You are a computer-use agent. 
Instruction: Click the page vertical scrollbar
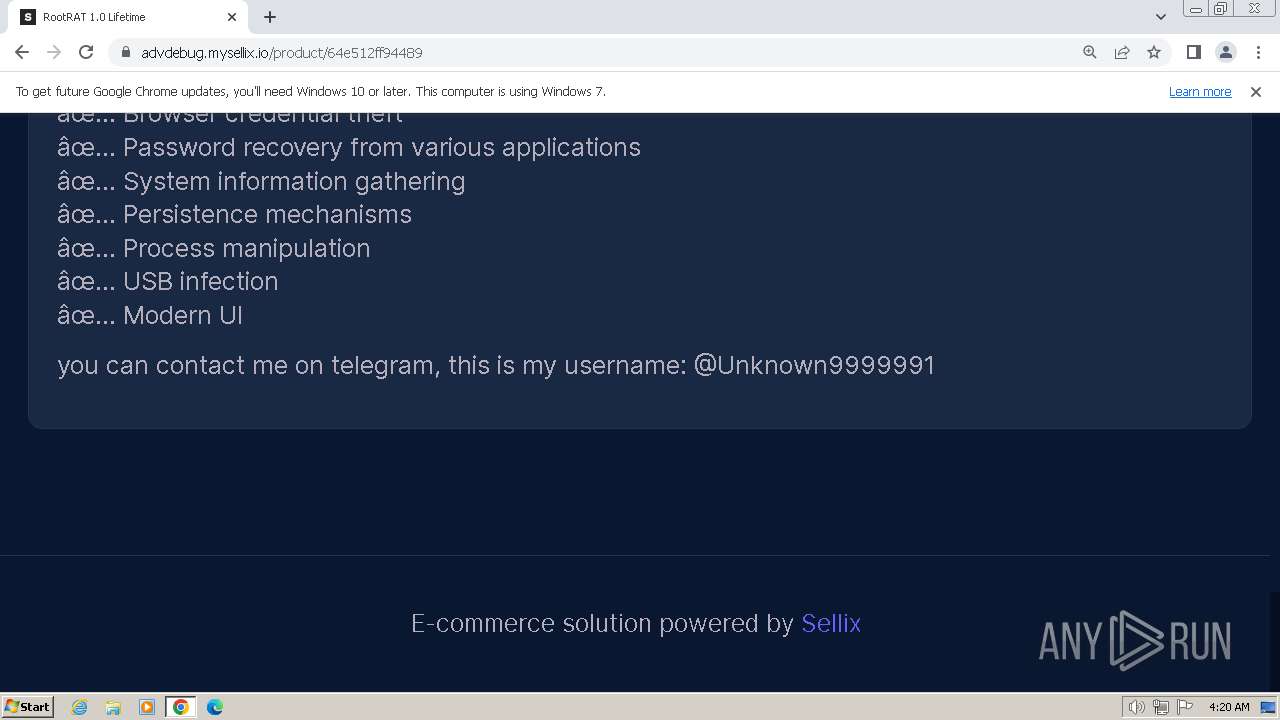click(1274, 400)
